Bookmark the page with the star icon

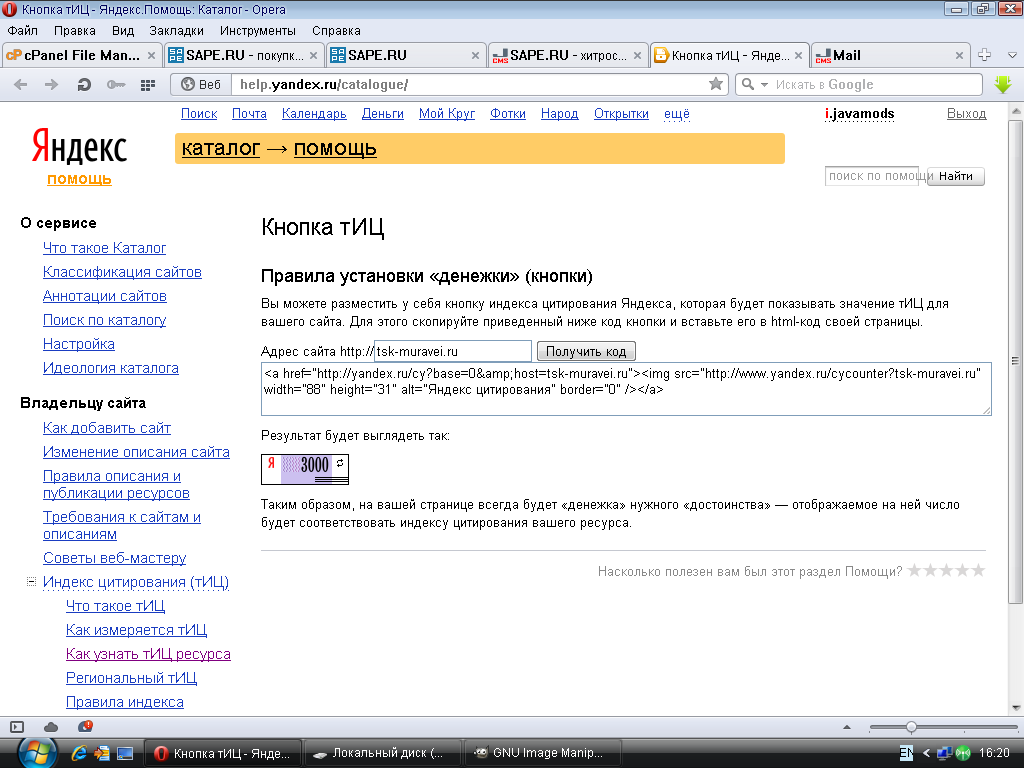point(715,85)
